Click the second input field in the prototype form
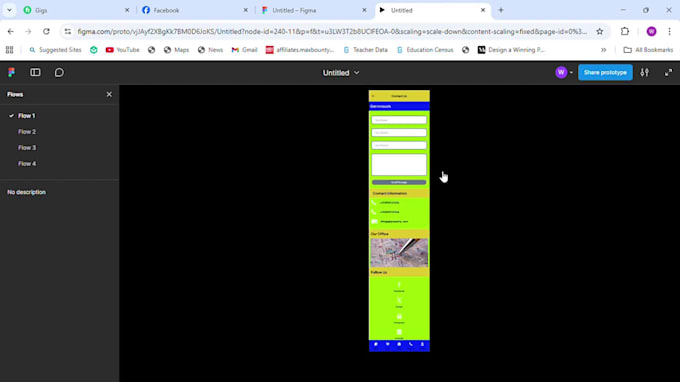This screenshot has height=382, width=680. [x=399, y=132]
